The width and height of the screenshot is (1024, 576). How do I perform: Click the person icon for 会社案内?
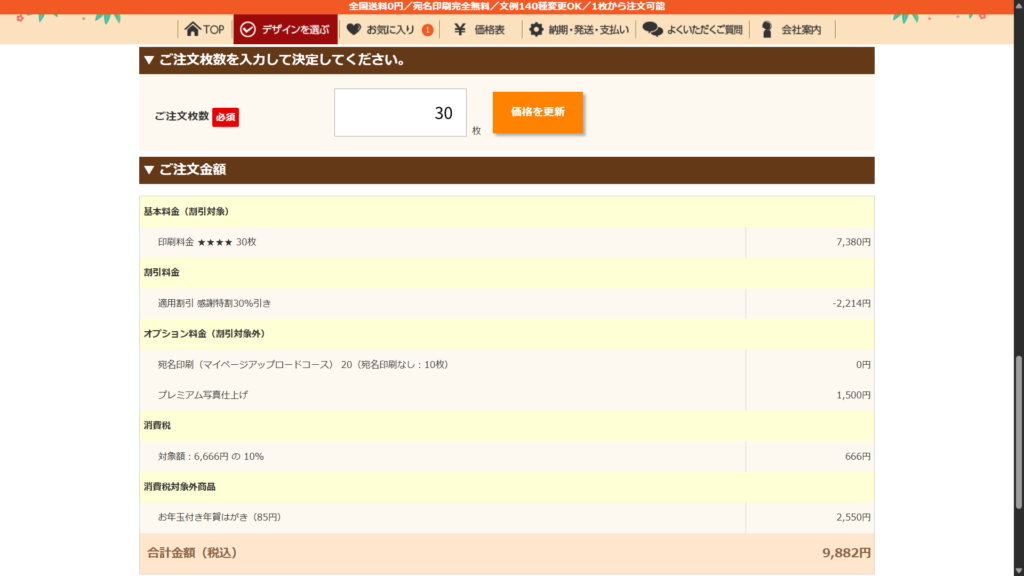tap(767, 29)
